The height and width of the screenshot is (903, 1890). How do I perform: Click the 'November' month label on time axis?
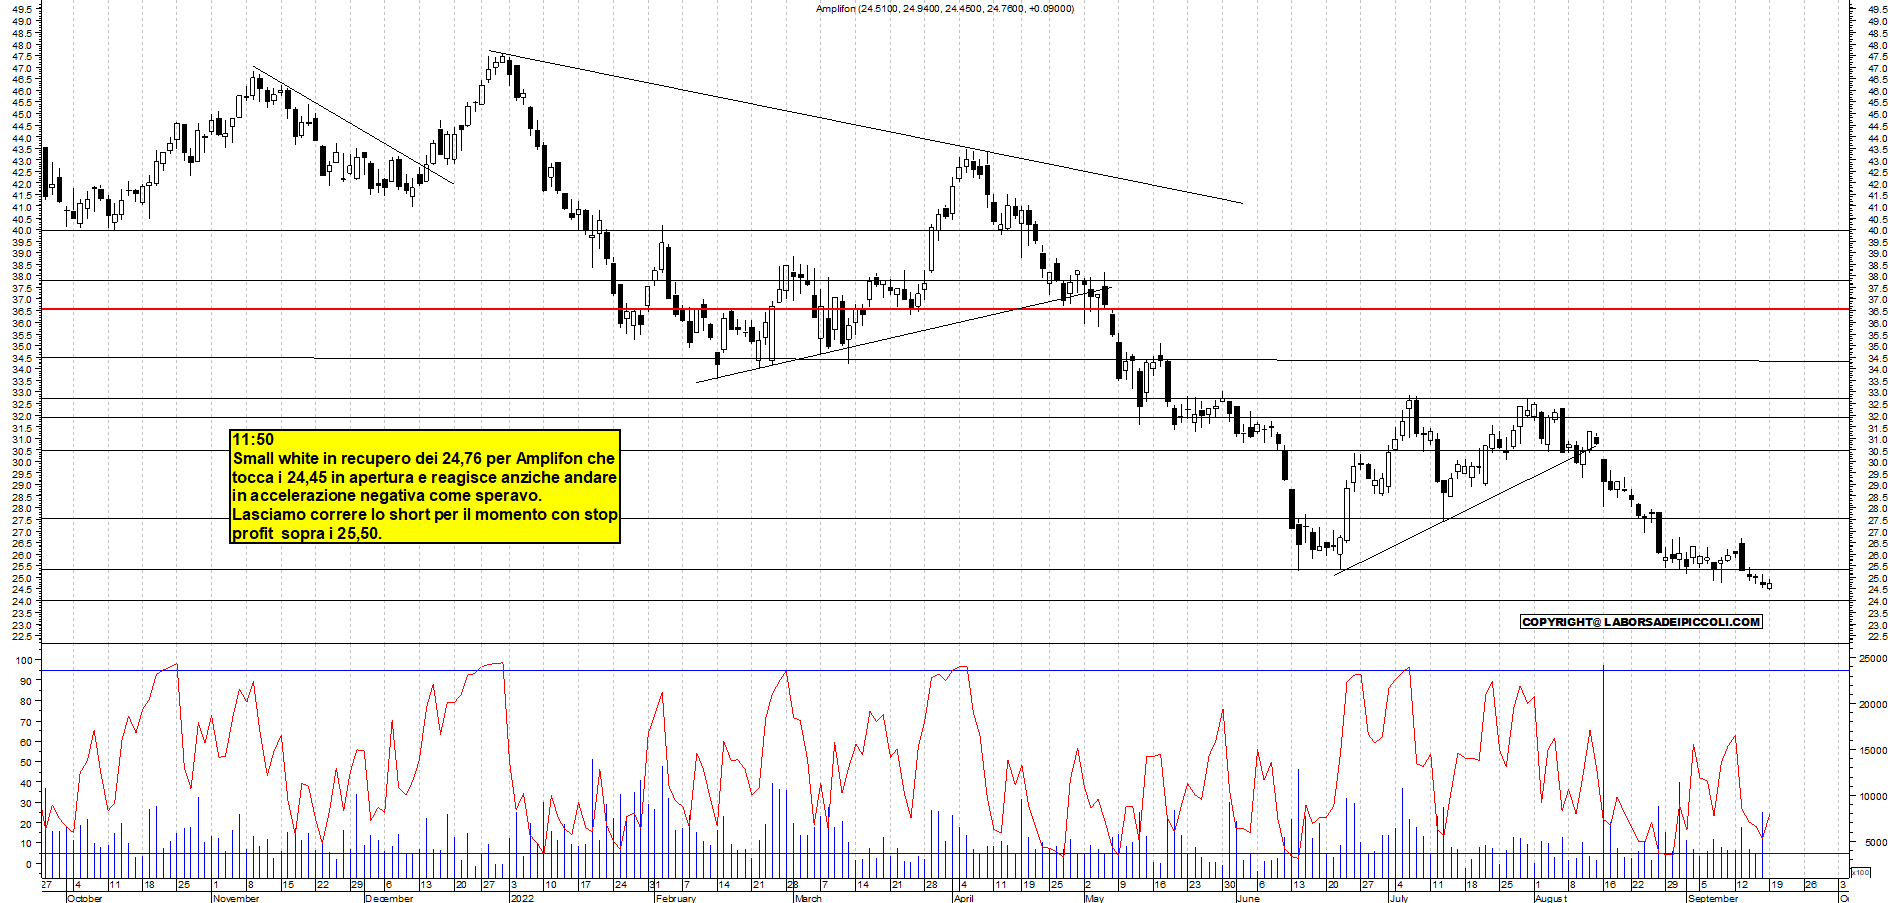click(236, 898)
